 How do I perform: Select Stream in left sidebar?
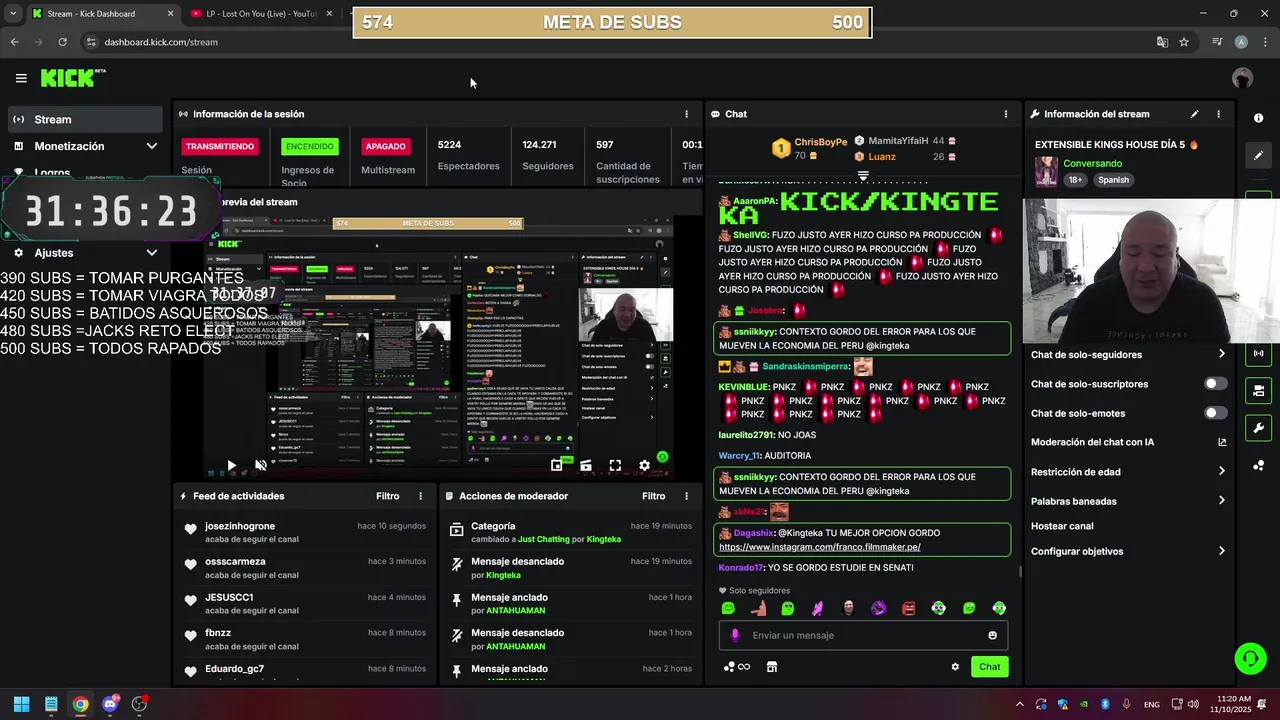pos(84,119)
